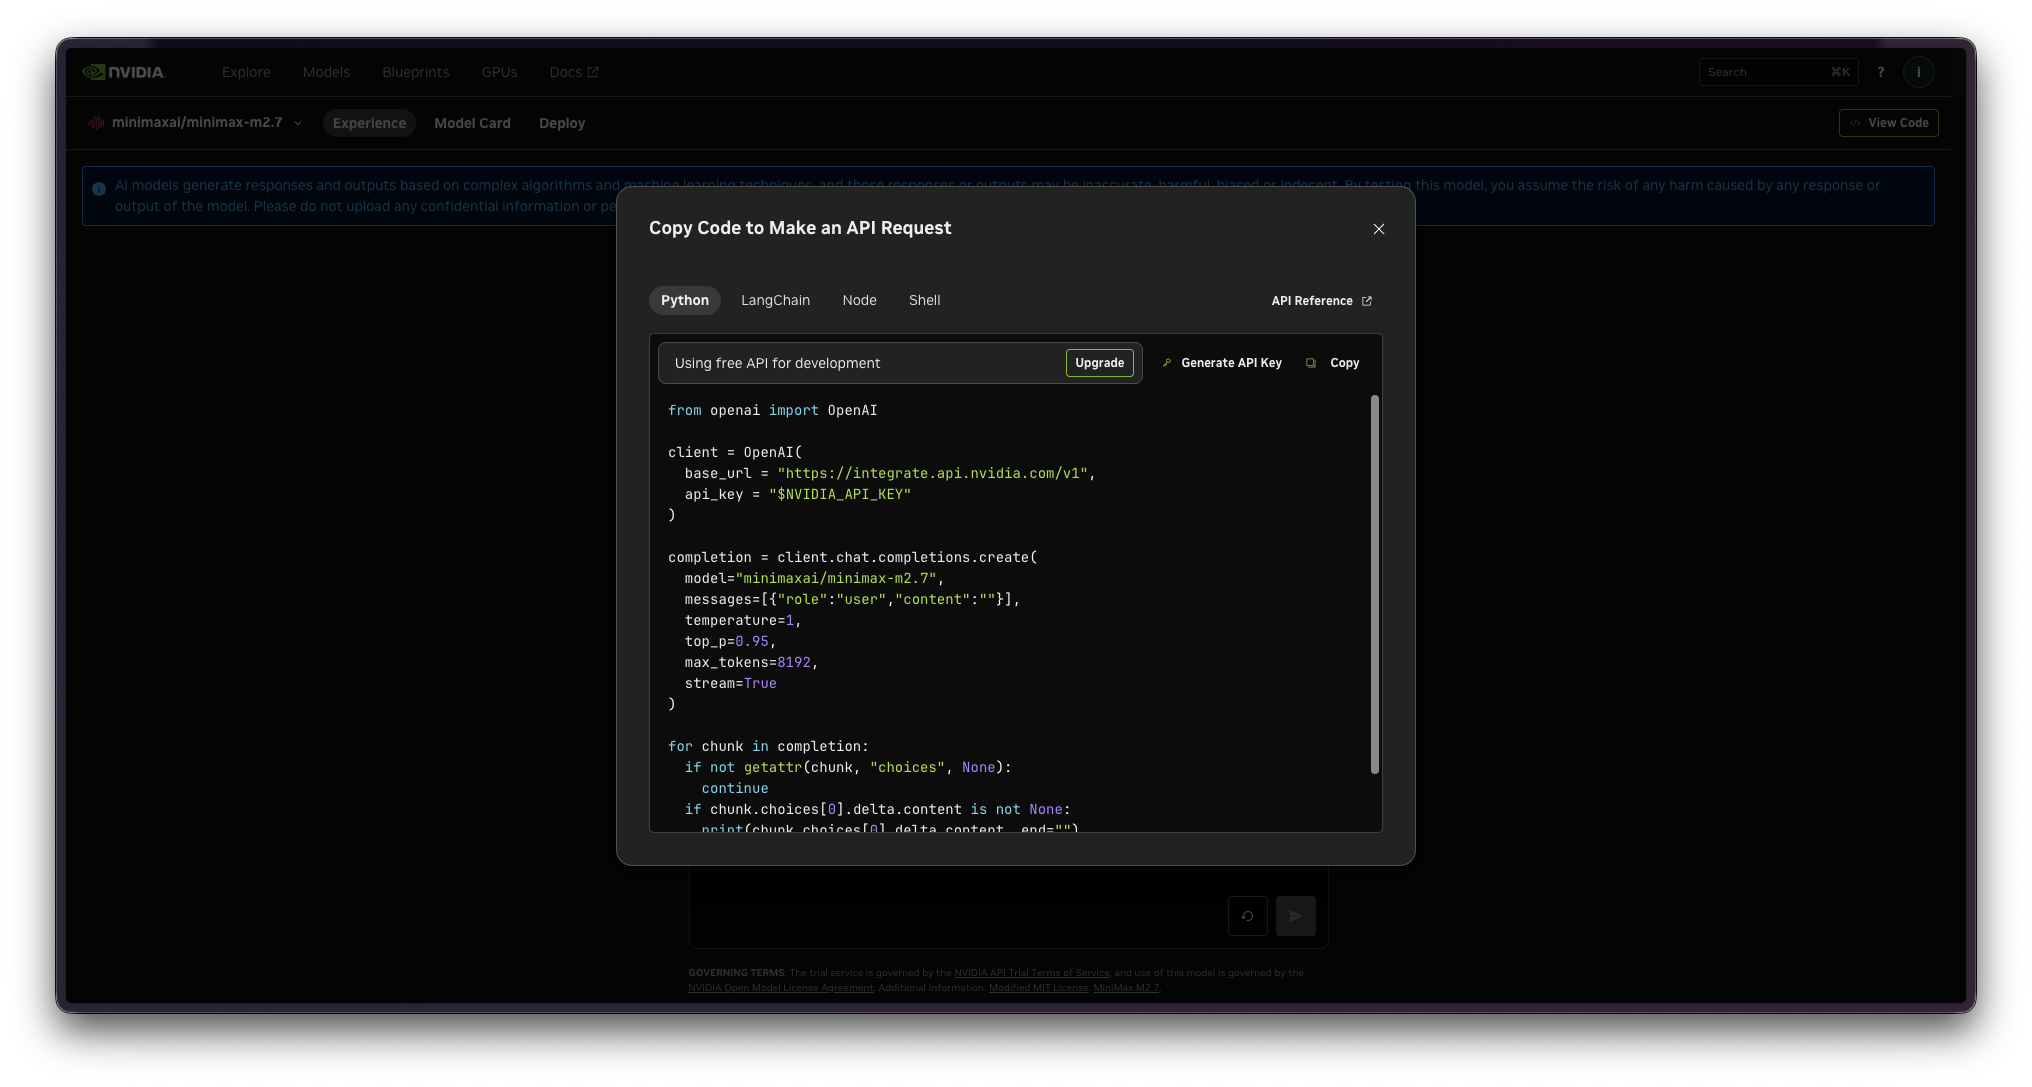Open the Models menu item

coord(326,72)
